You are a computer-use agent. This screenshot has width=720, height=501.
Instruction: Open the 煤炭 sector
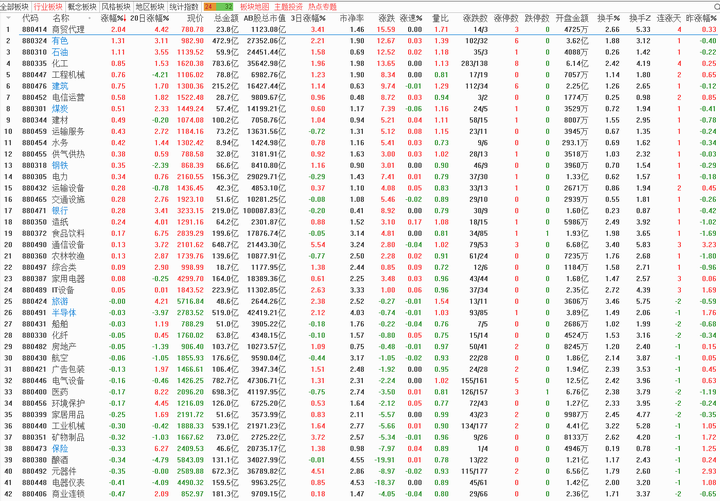pyautogui.click(x=60, y=108)
